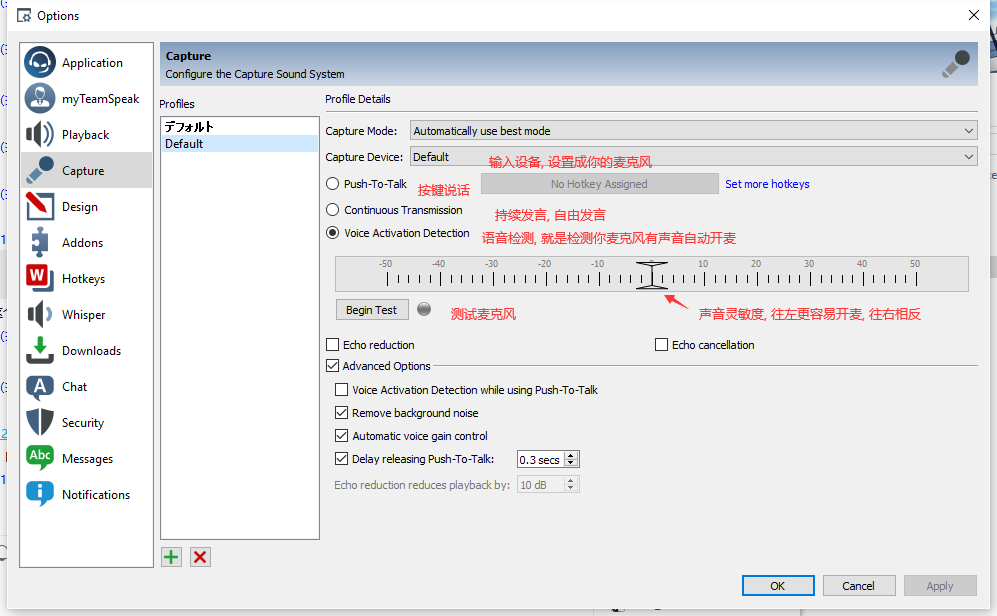Select Push-To-Talk radio button
997x616 pixels.
point(333,184)
